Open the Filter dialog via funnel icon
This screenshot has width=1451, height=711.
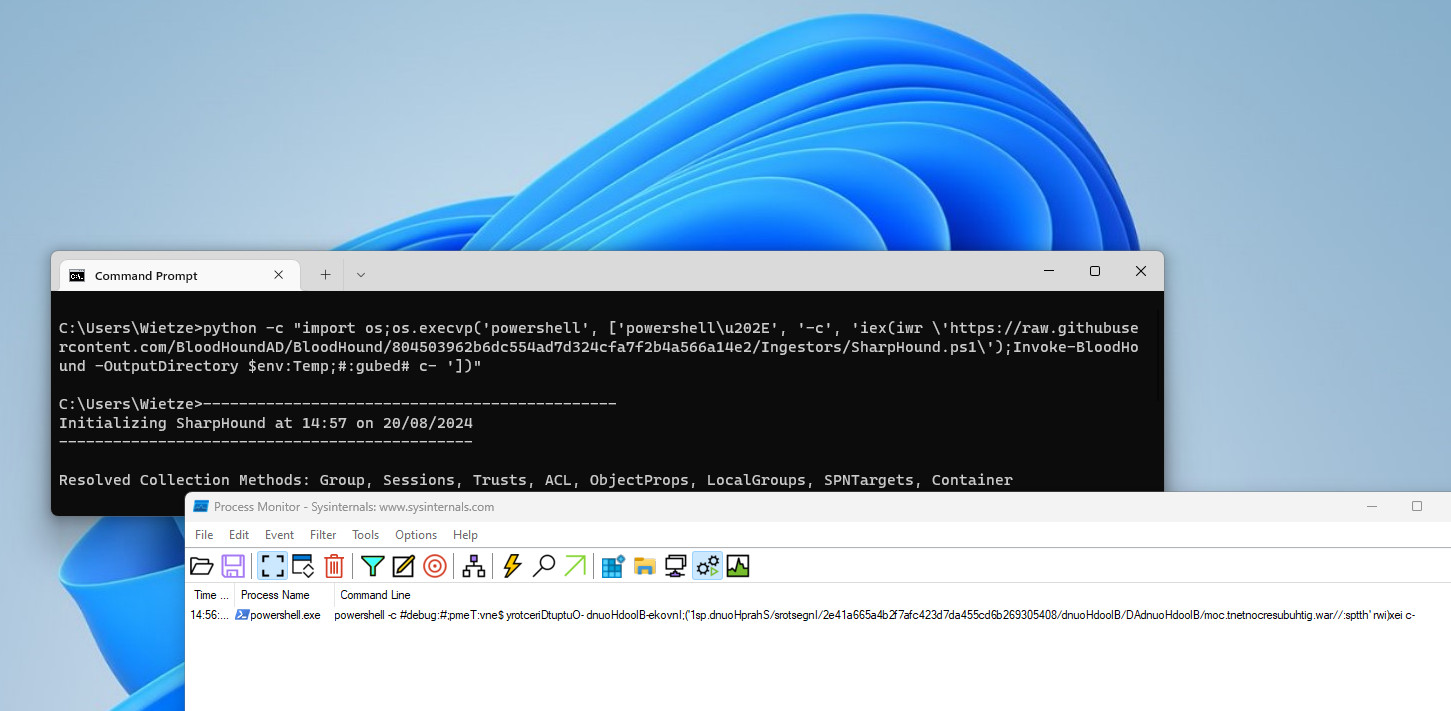click(372, 566)
